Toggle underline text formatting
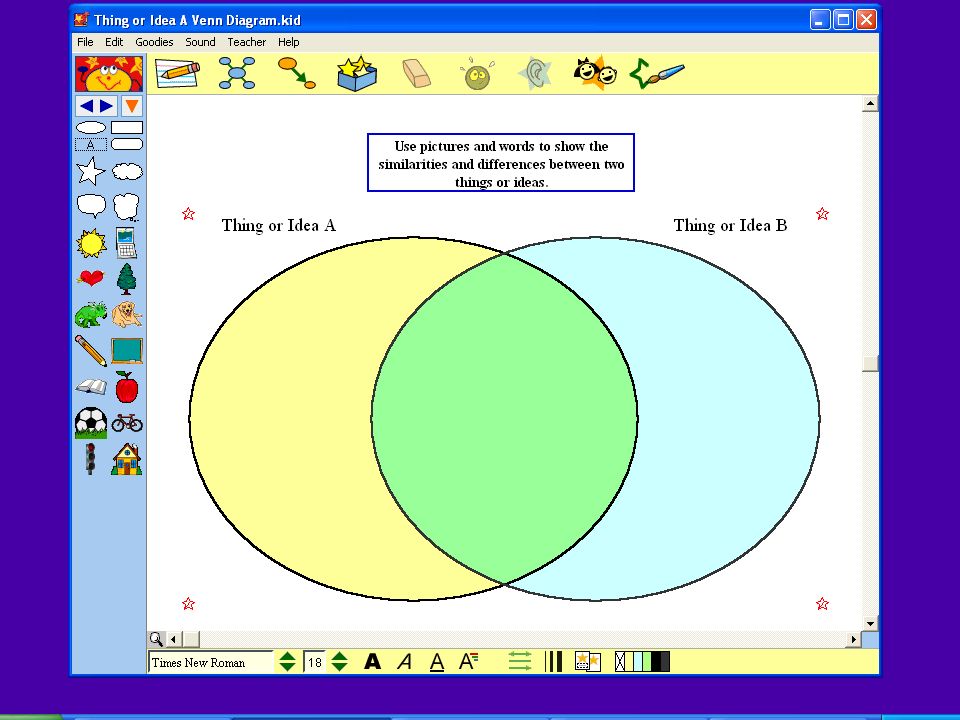Image resolution: width=960 pixels, height=720 pixels. coord(437,662)
